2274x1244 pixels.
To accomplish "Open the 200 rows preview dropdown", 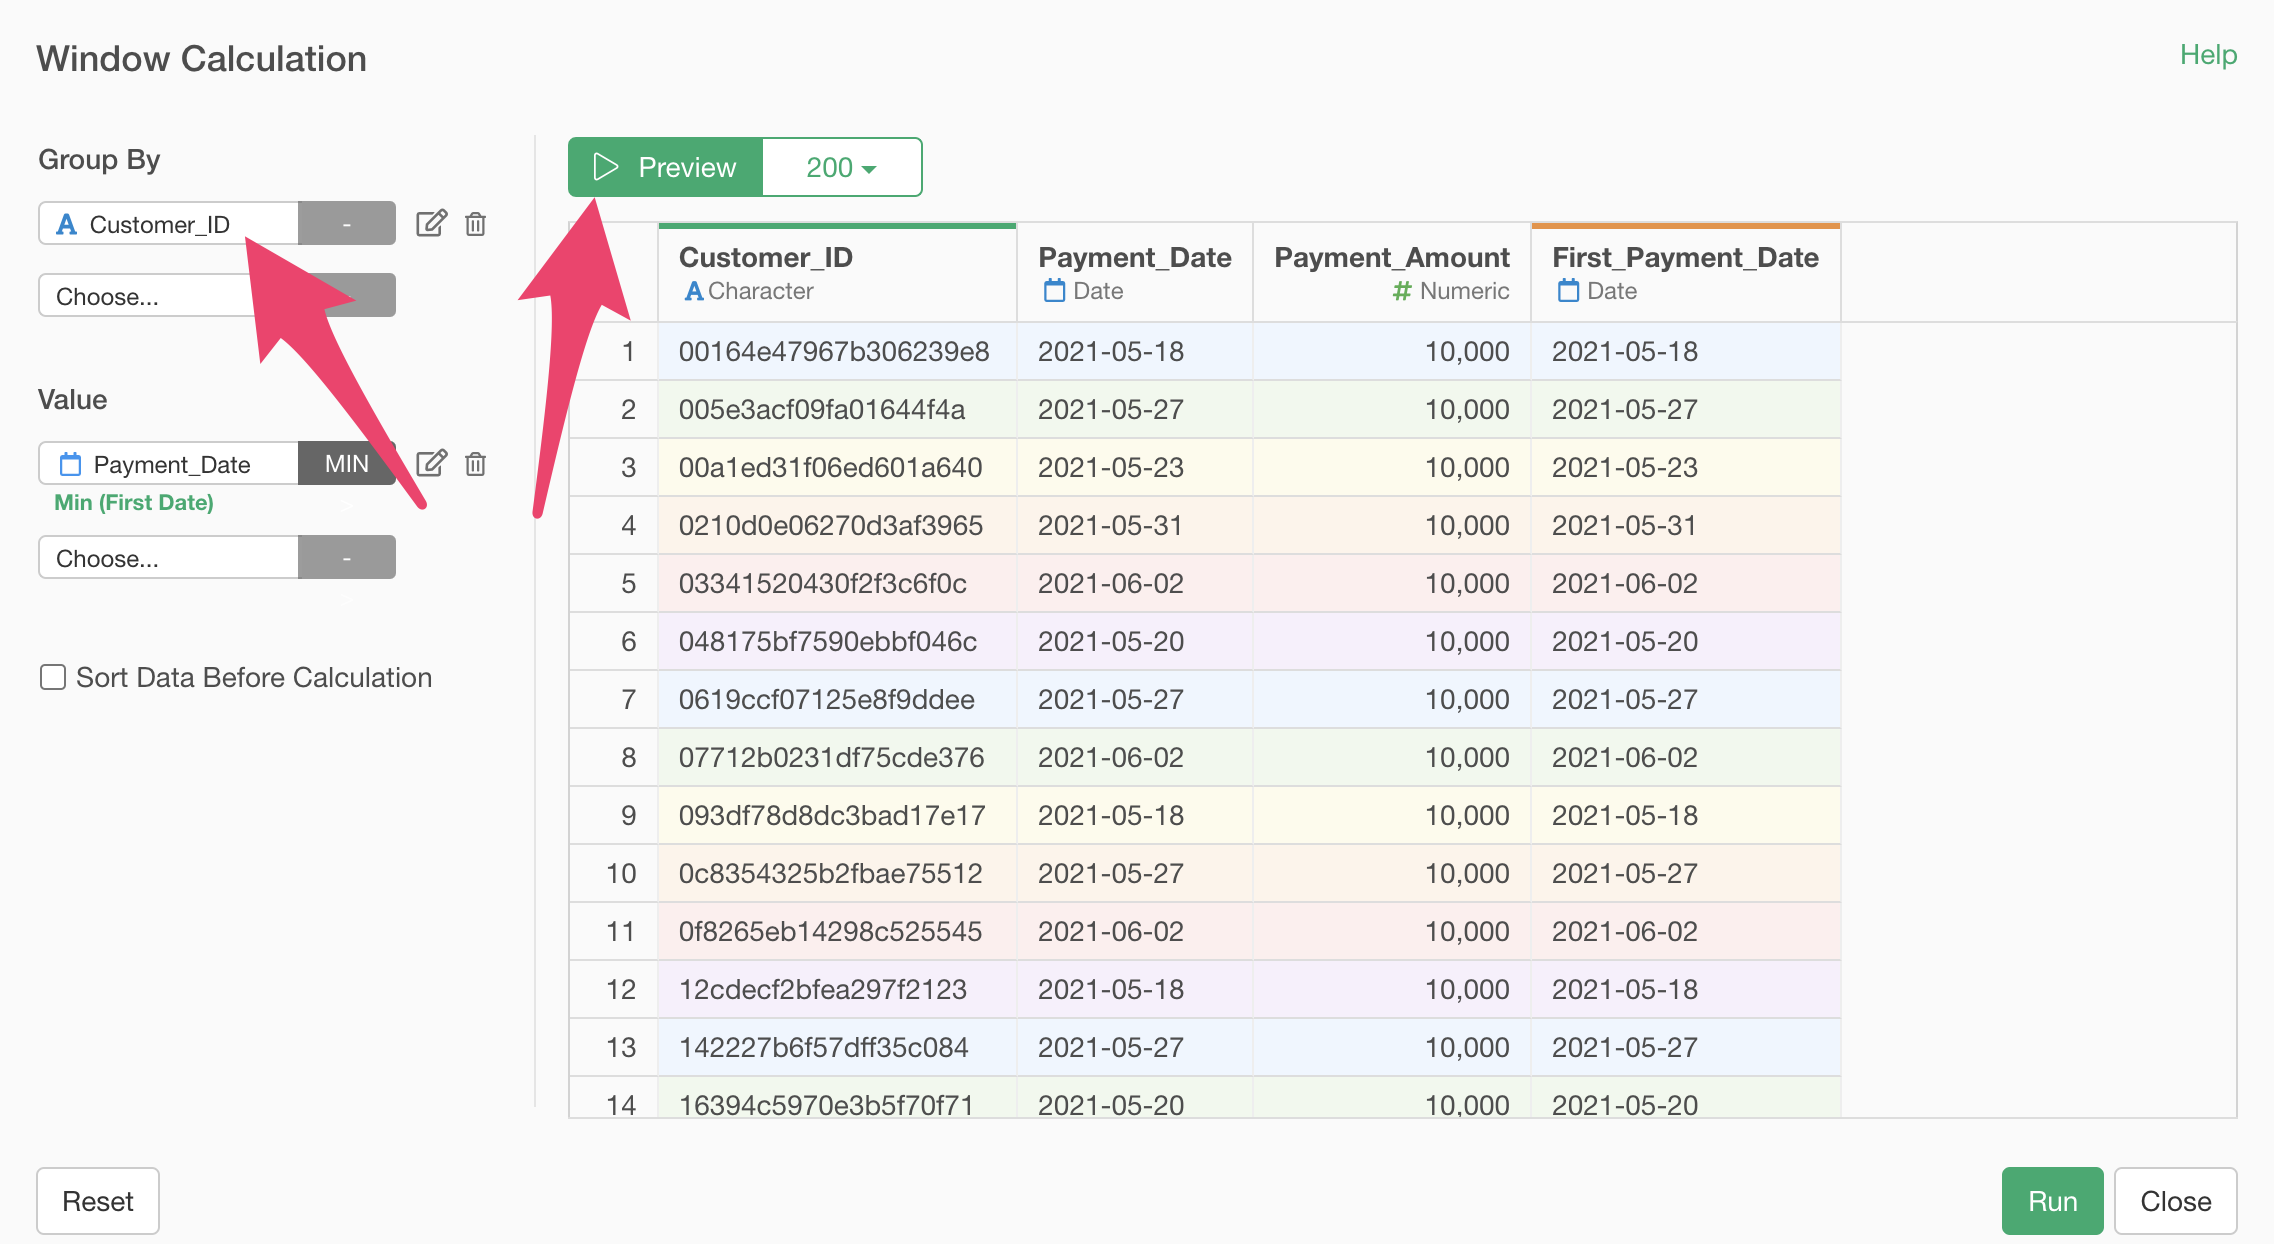I will (x=842, y=167).
